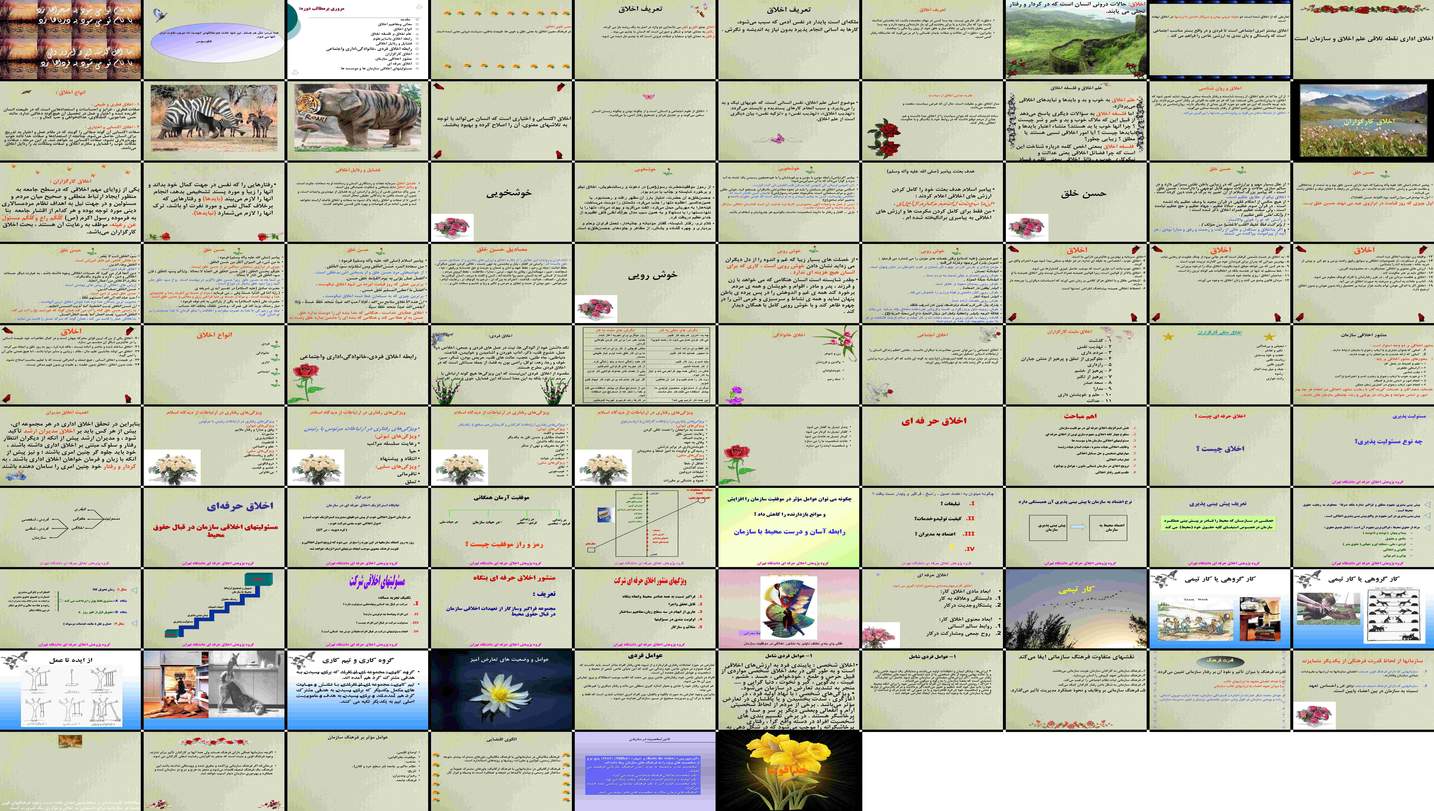Open the green hillside landscape photo slide
This screenshot has width=1434, height=811.
tap(1075, 40)
